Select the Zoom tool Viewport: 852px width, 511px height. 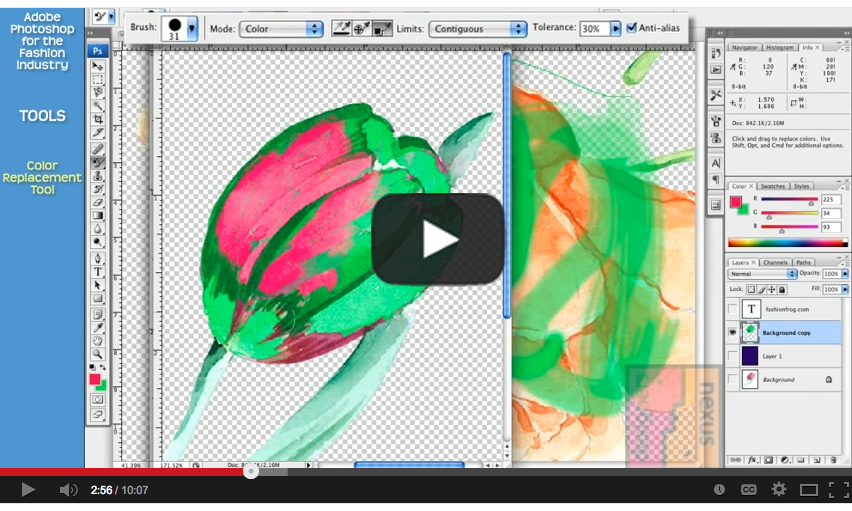click(x=98, y=354)
